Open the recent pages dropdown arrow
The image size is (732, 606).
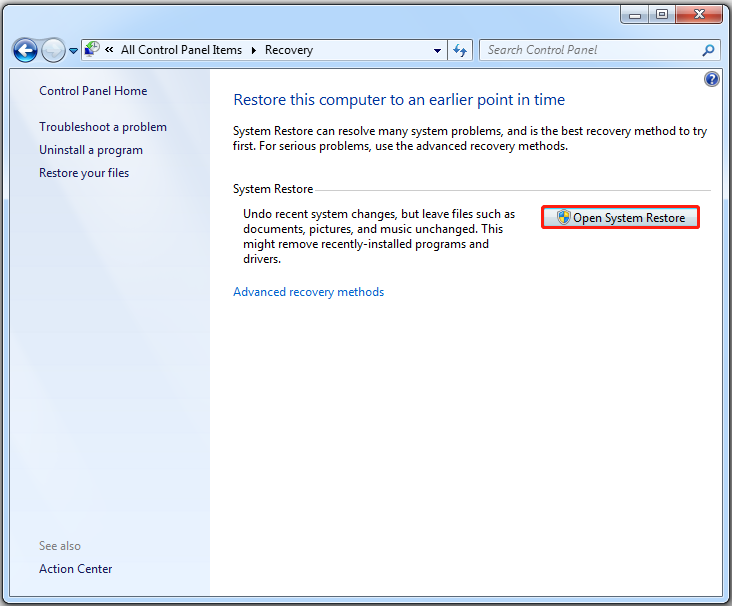(73, 50)
